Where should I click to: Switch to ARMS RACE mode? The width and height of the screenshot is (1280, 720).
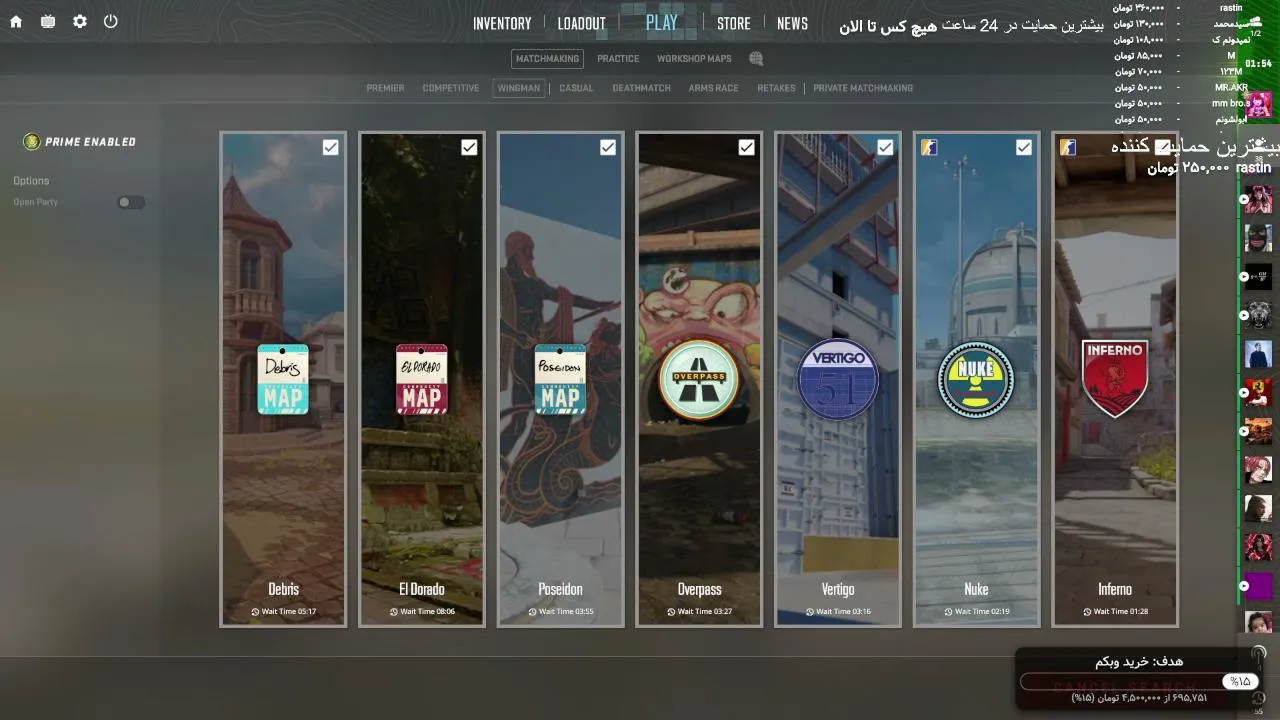[x=714, y=88]
